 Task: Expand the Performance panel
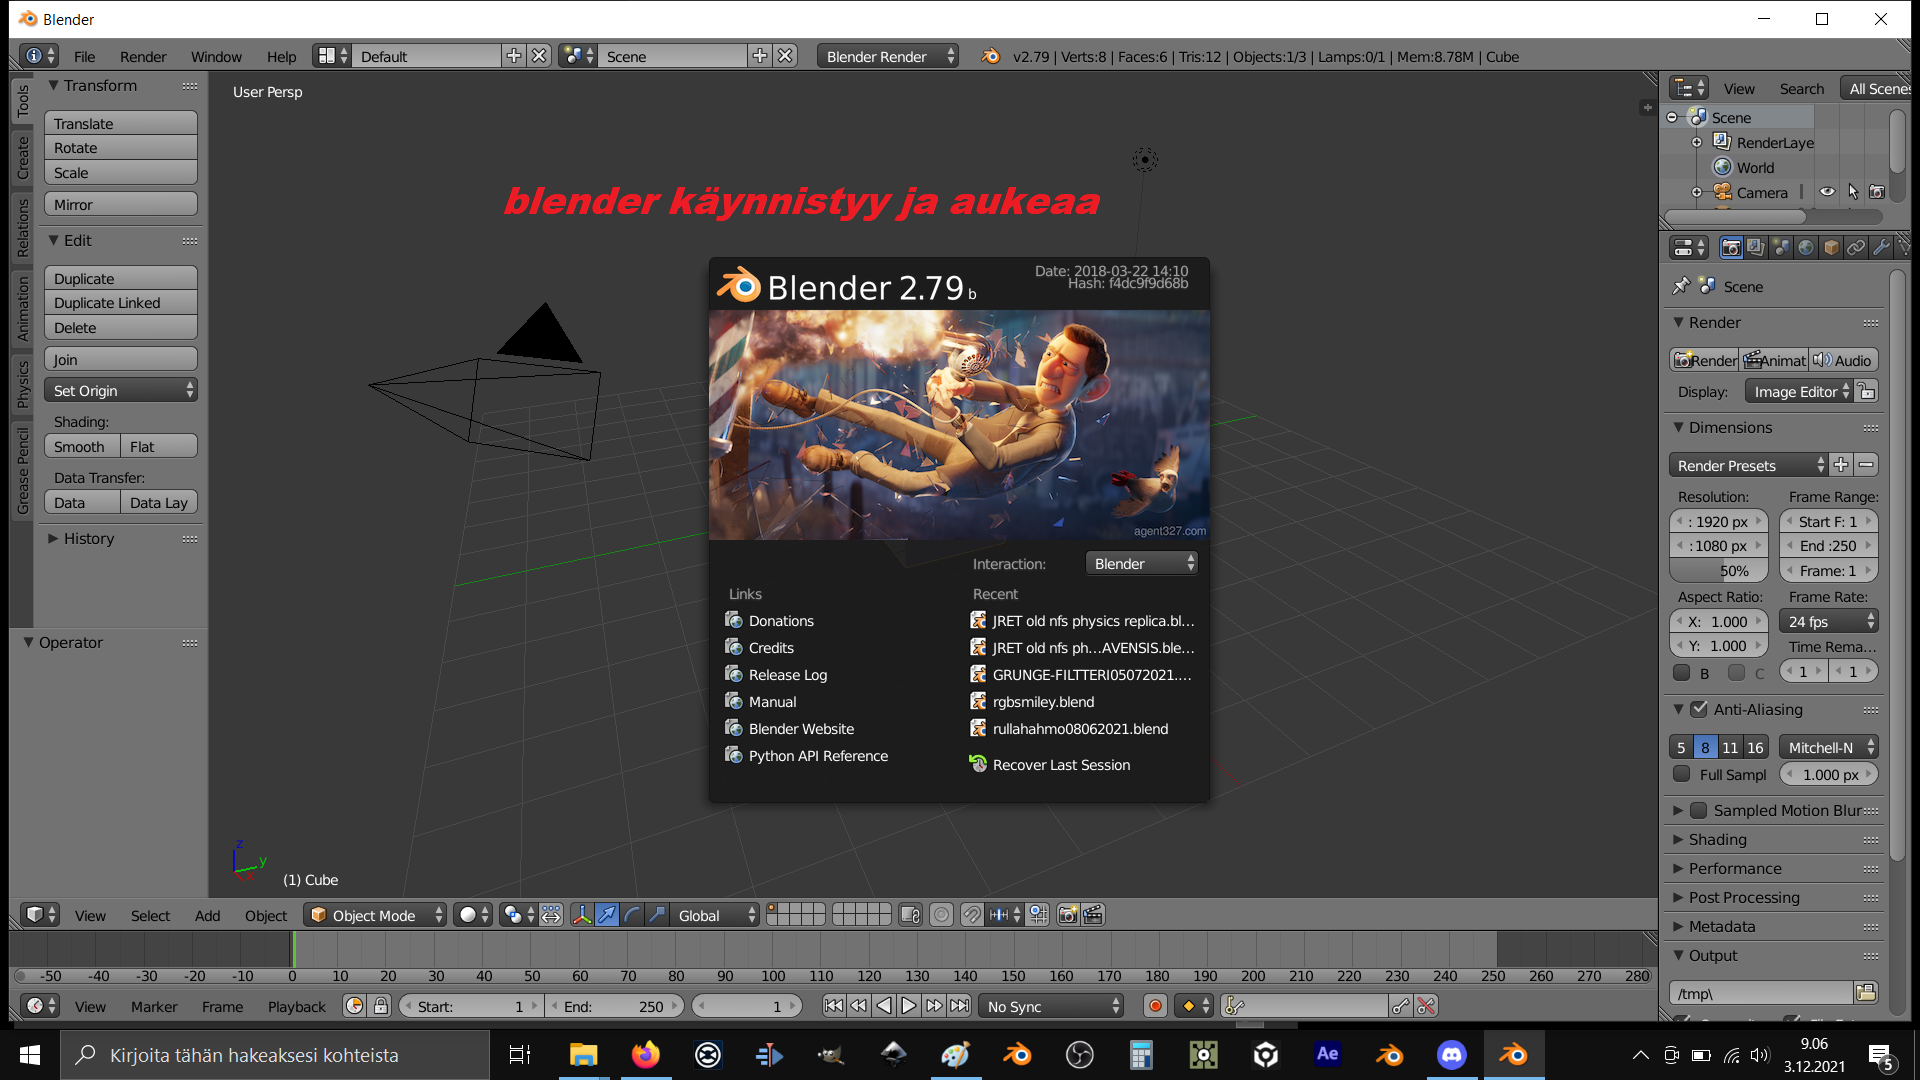[x=1735, y=868]
